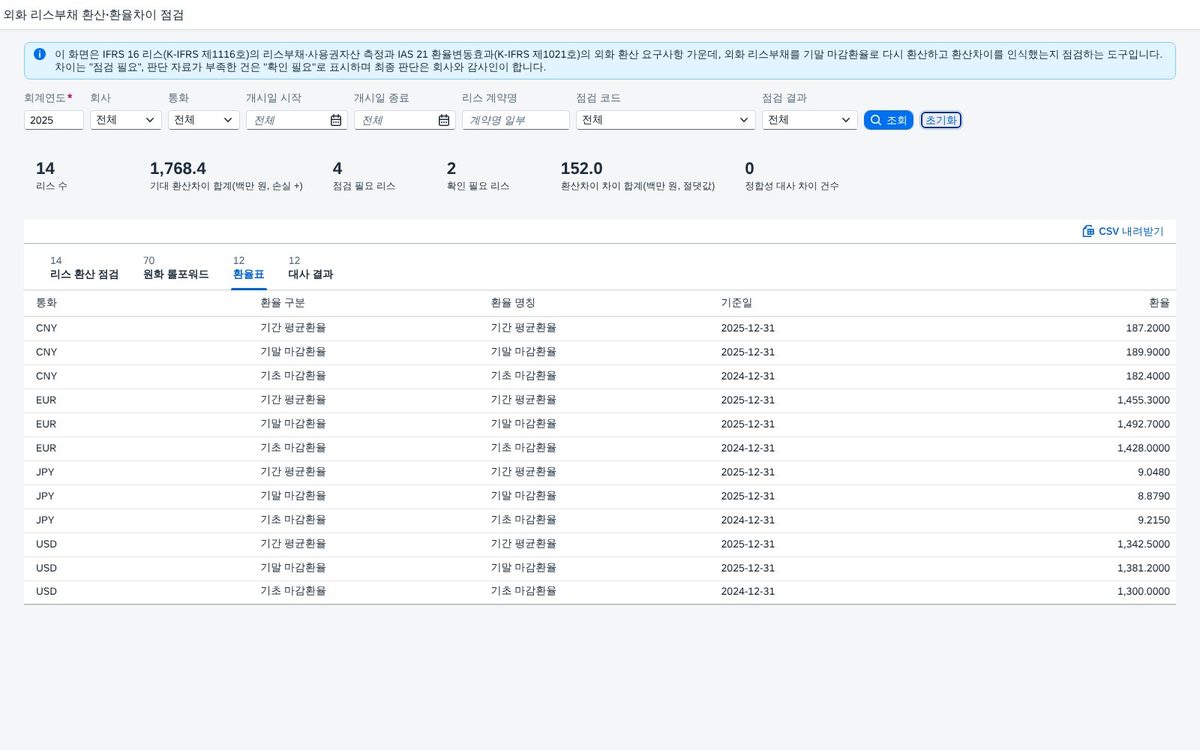Viewport: 1200px width, 750px height.
Task: Click the 기준일 column header
Action: (x=737, y=303)
